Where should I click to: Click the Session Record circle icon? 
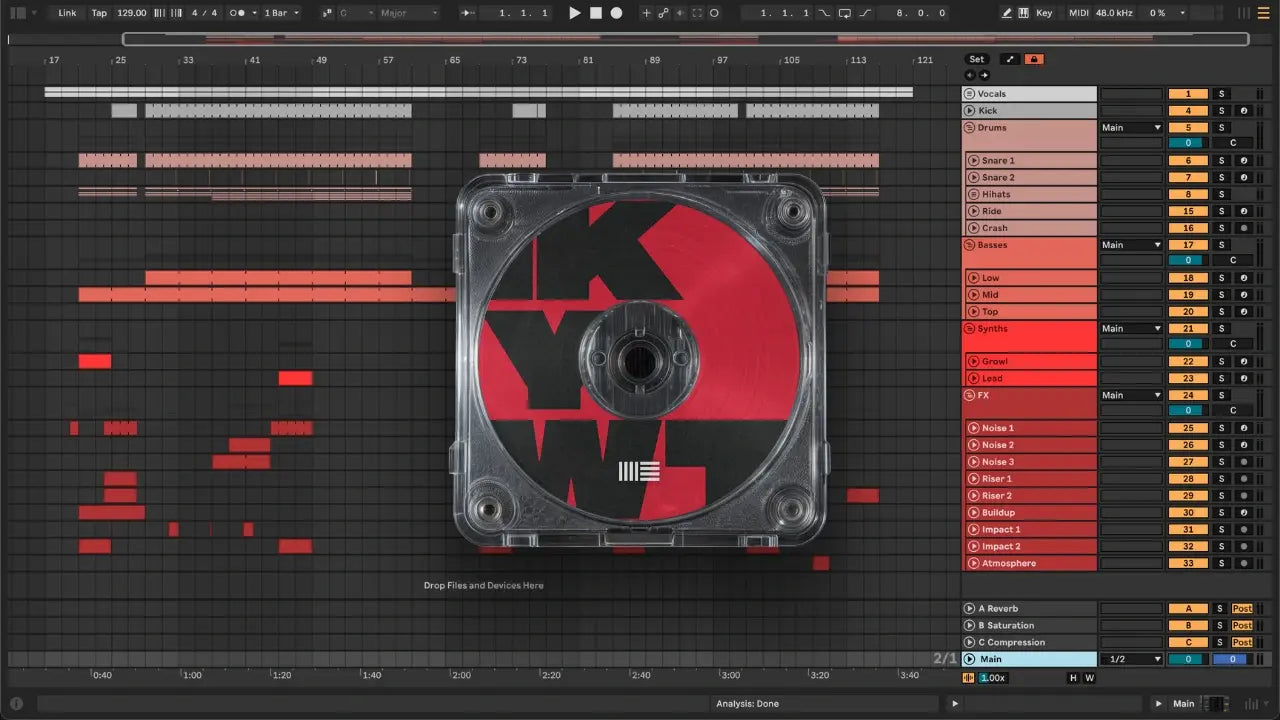714,13
